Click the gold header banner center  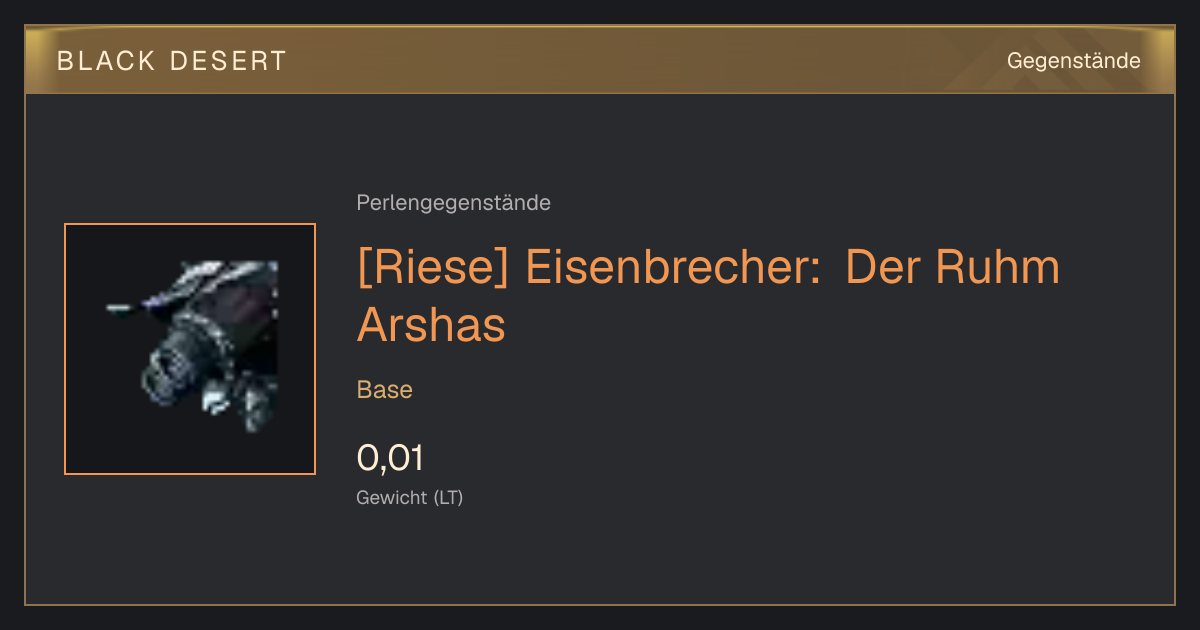coord(600,60)
